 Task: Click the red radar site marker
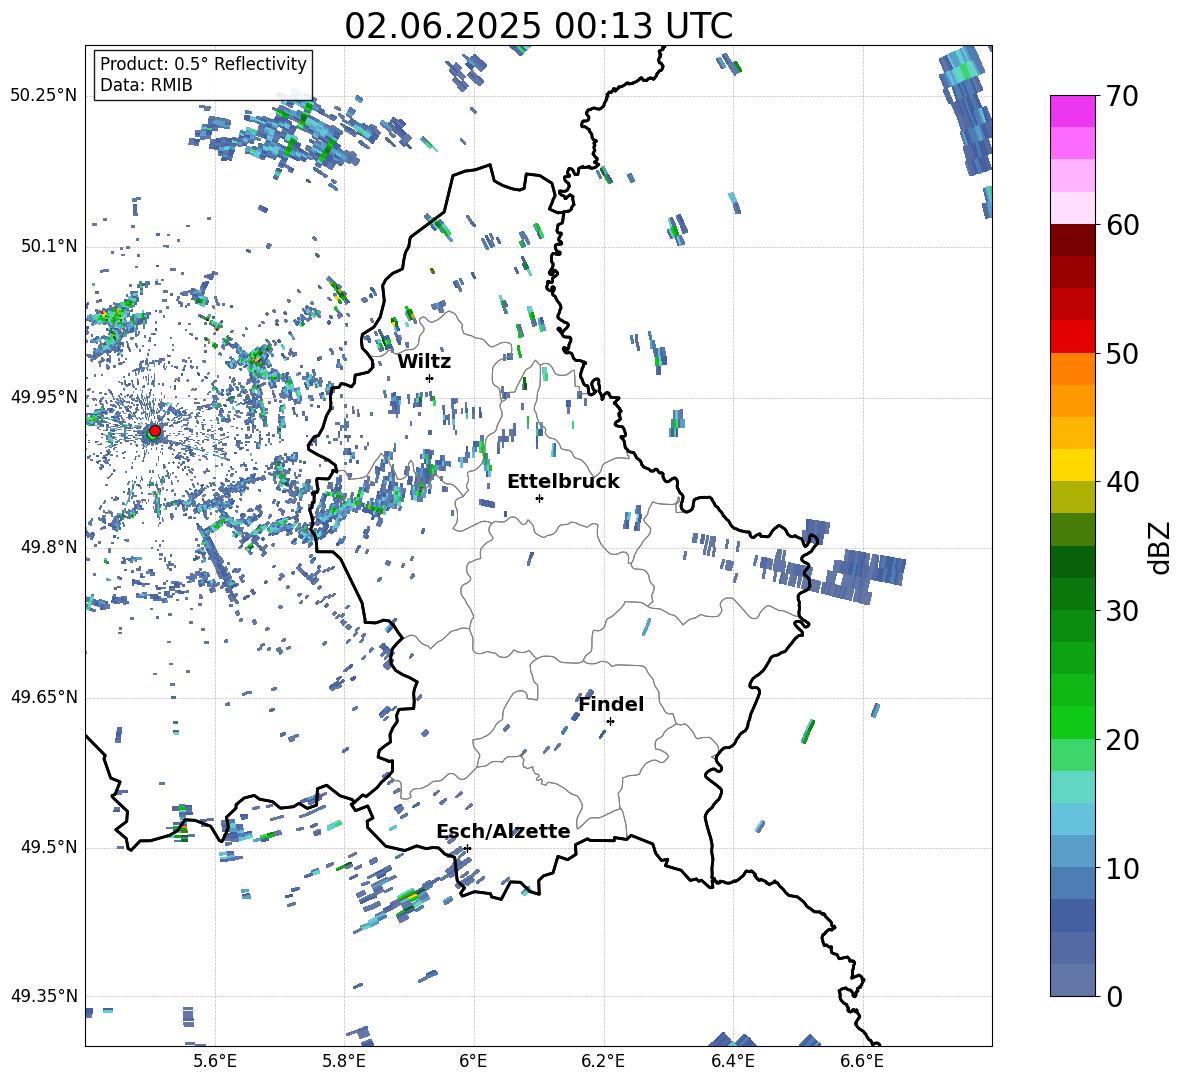pyautogui.click(x=155, y=430)
